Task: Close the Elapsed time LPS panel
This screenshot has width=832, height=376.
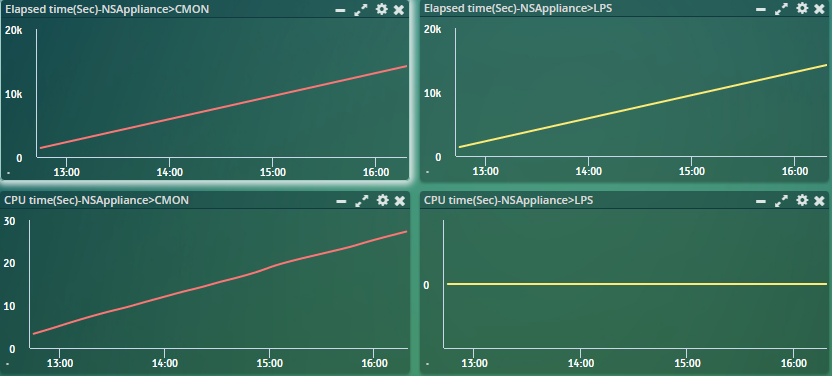Action: 819,9
